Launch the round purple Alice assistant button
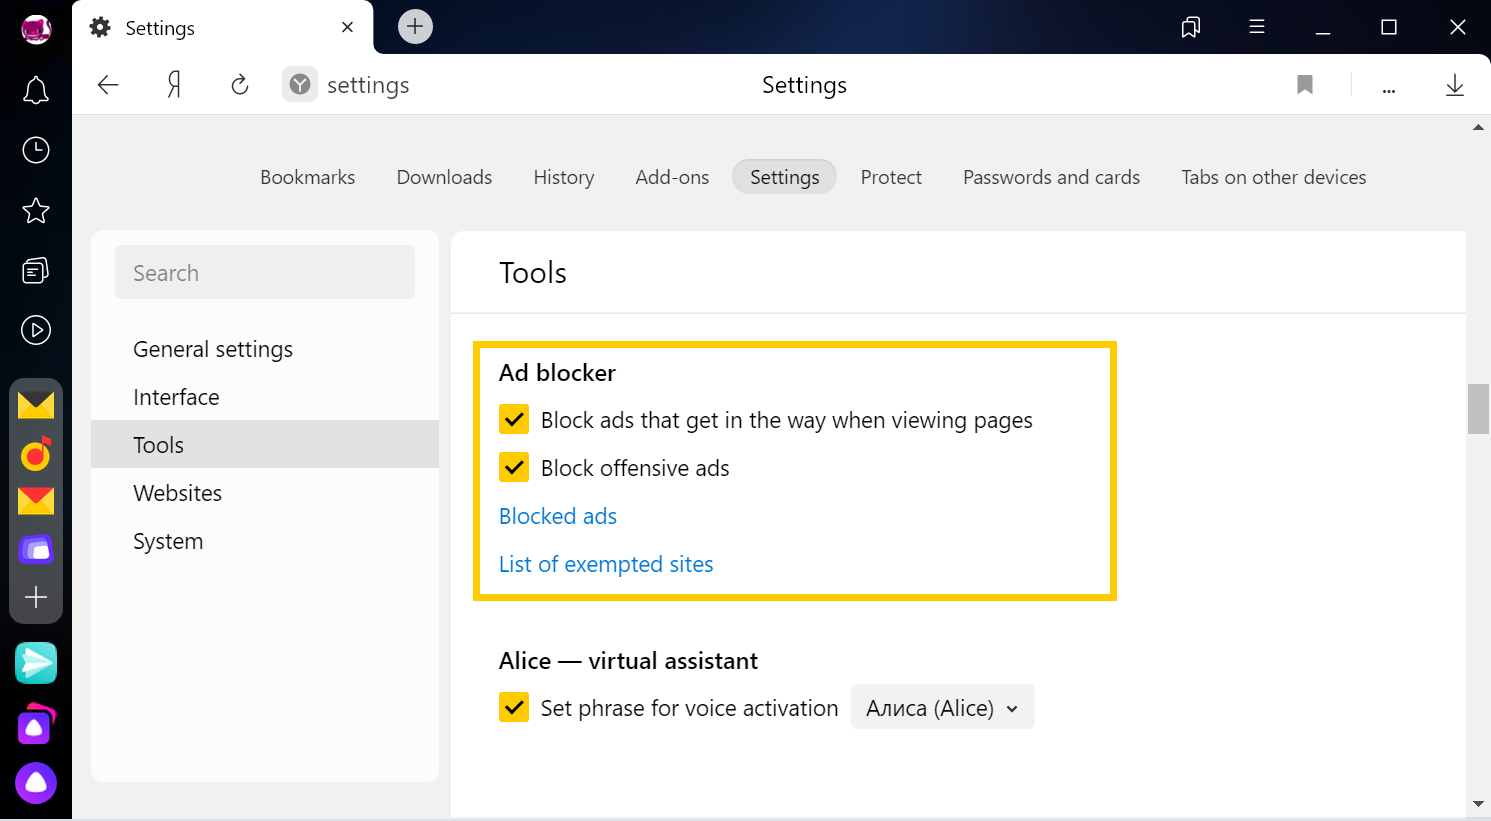This screenshot has width=1491, height=821. tap(36, 783)
